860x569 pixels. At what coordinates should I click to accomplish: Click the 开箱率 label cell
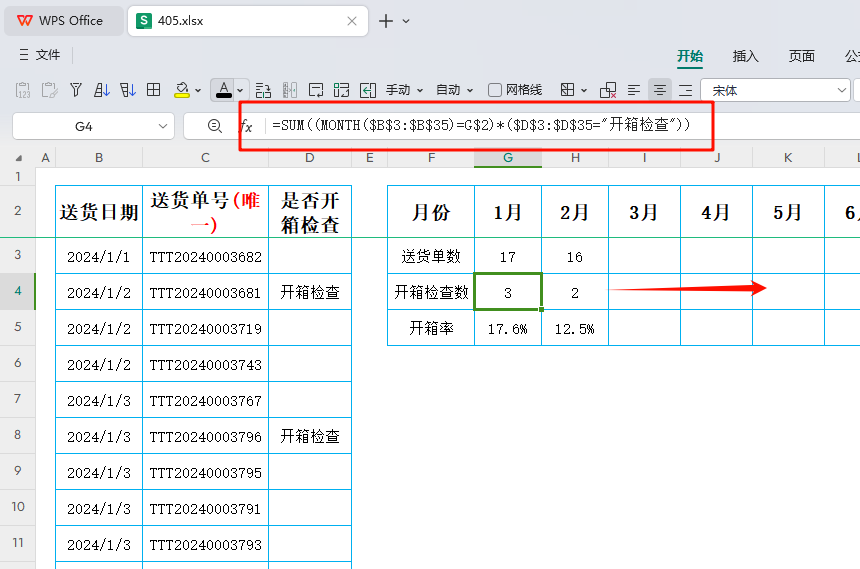coord(431,328)
